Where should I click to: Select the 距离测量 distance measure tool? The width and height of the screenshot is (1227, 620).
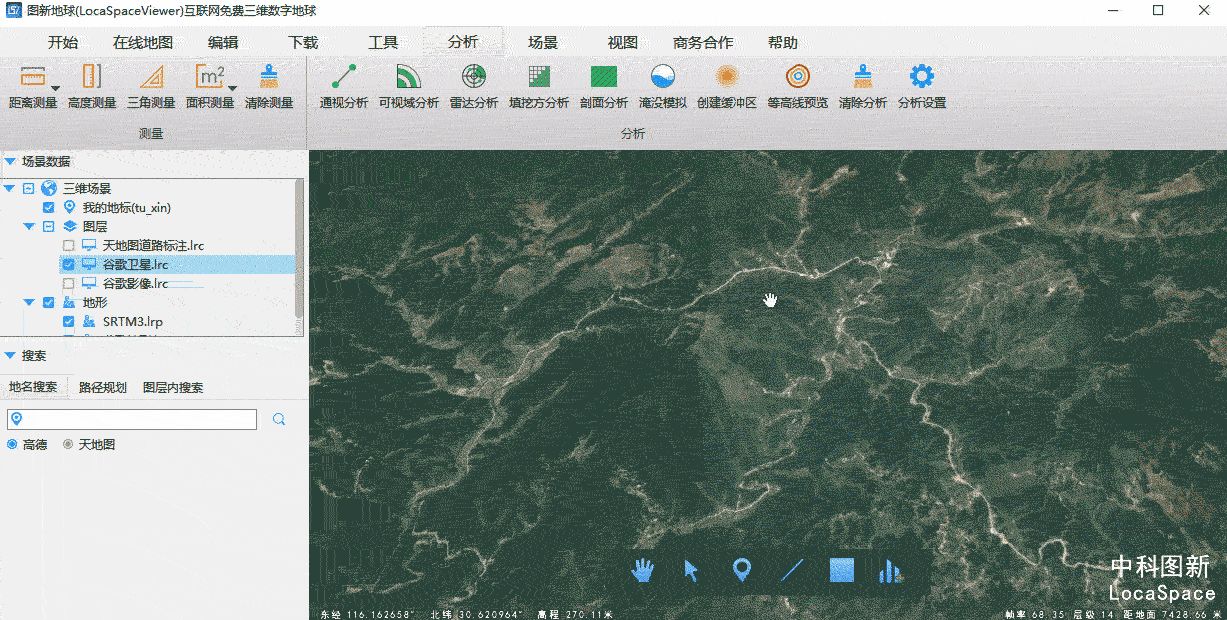(32, 86)
